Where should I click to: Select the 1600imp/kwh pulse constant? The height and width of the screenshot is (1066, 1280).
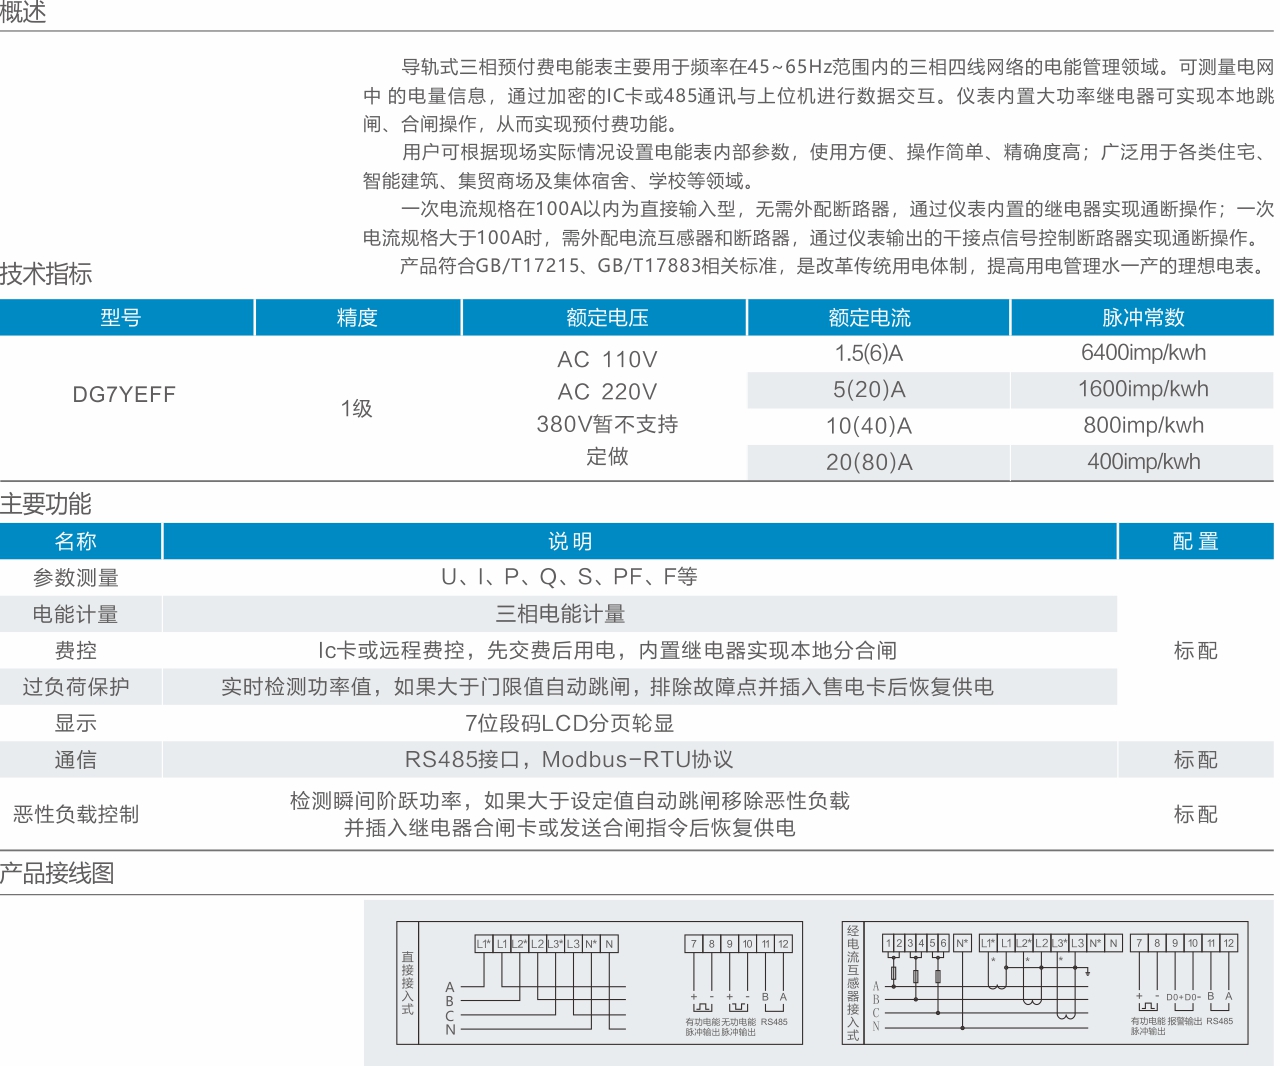(x=1143, y=389)
